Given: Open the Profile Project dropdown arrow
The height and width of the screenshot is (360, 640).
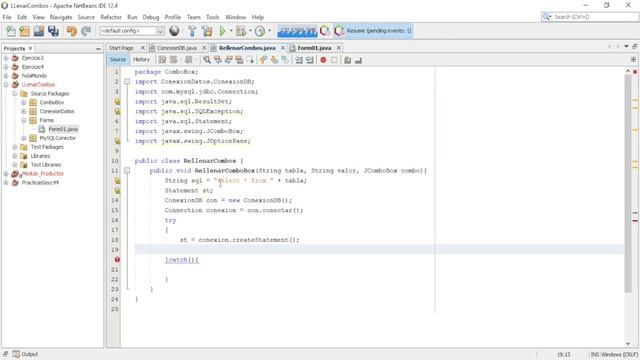Looking at the screenshot, I should pyautogui.click(x=269, y=31).
